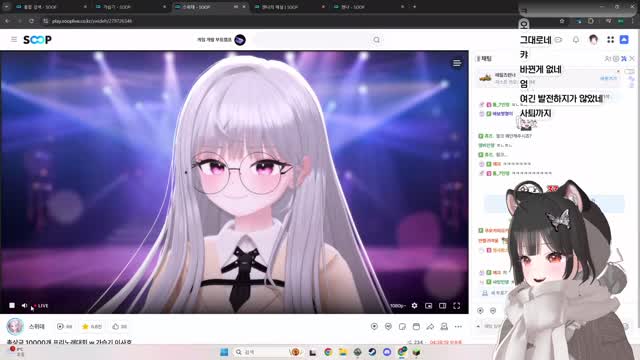Open the four-dot apps grid menu
Image resolution: width=640 pixels, height=360 pixels.
[x=611, y=40]
